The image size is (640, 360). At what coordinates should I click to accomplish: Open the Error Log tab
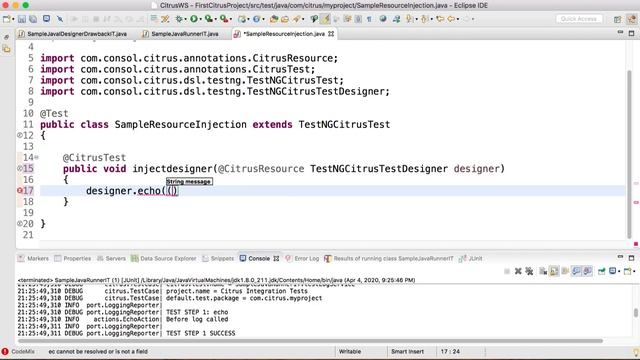pyautogui.click(x=302, y=258)
